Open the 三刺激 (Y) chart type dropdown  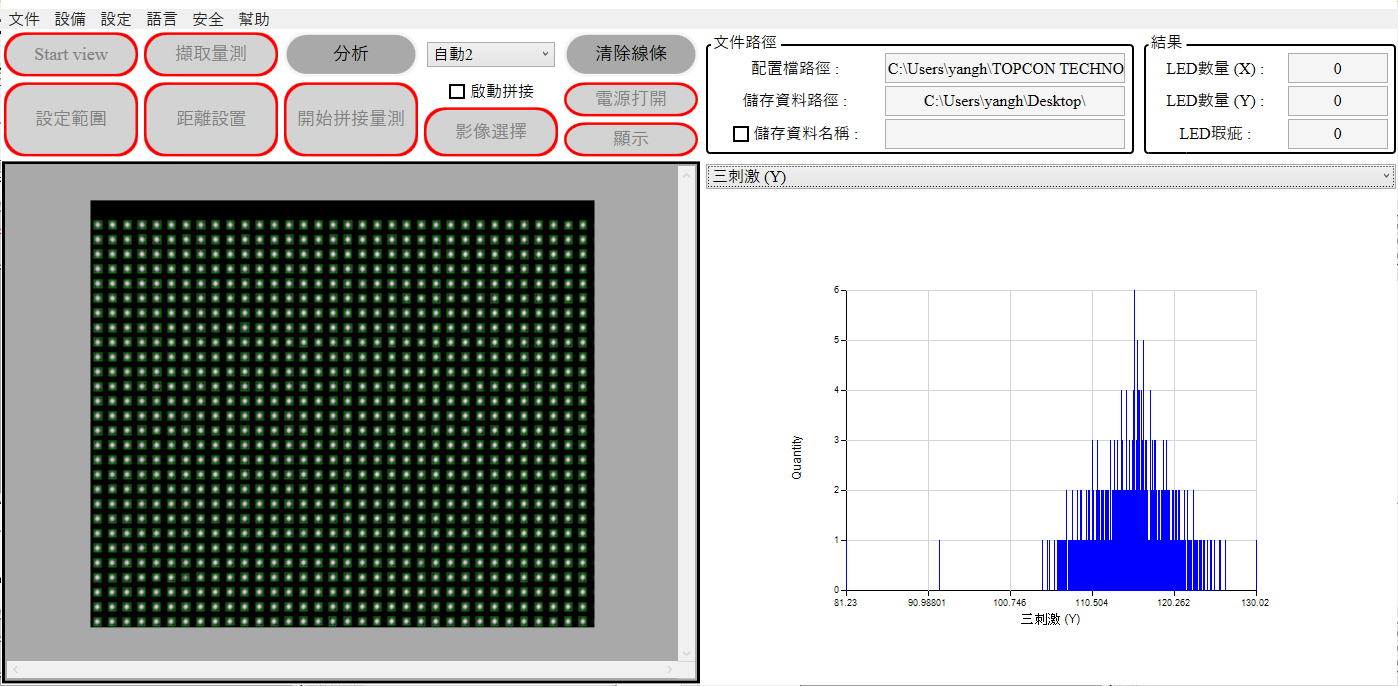point(1050,176)
